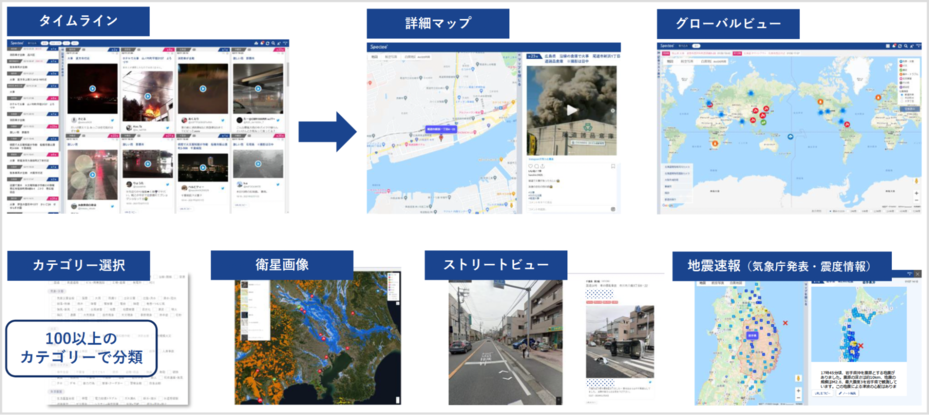The height and width of the screenshot is (415, 929).
Task: Click pencil note button under earthquake text
Action: coord(849,393)
